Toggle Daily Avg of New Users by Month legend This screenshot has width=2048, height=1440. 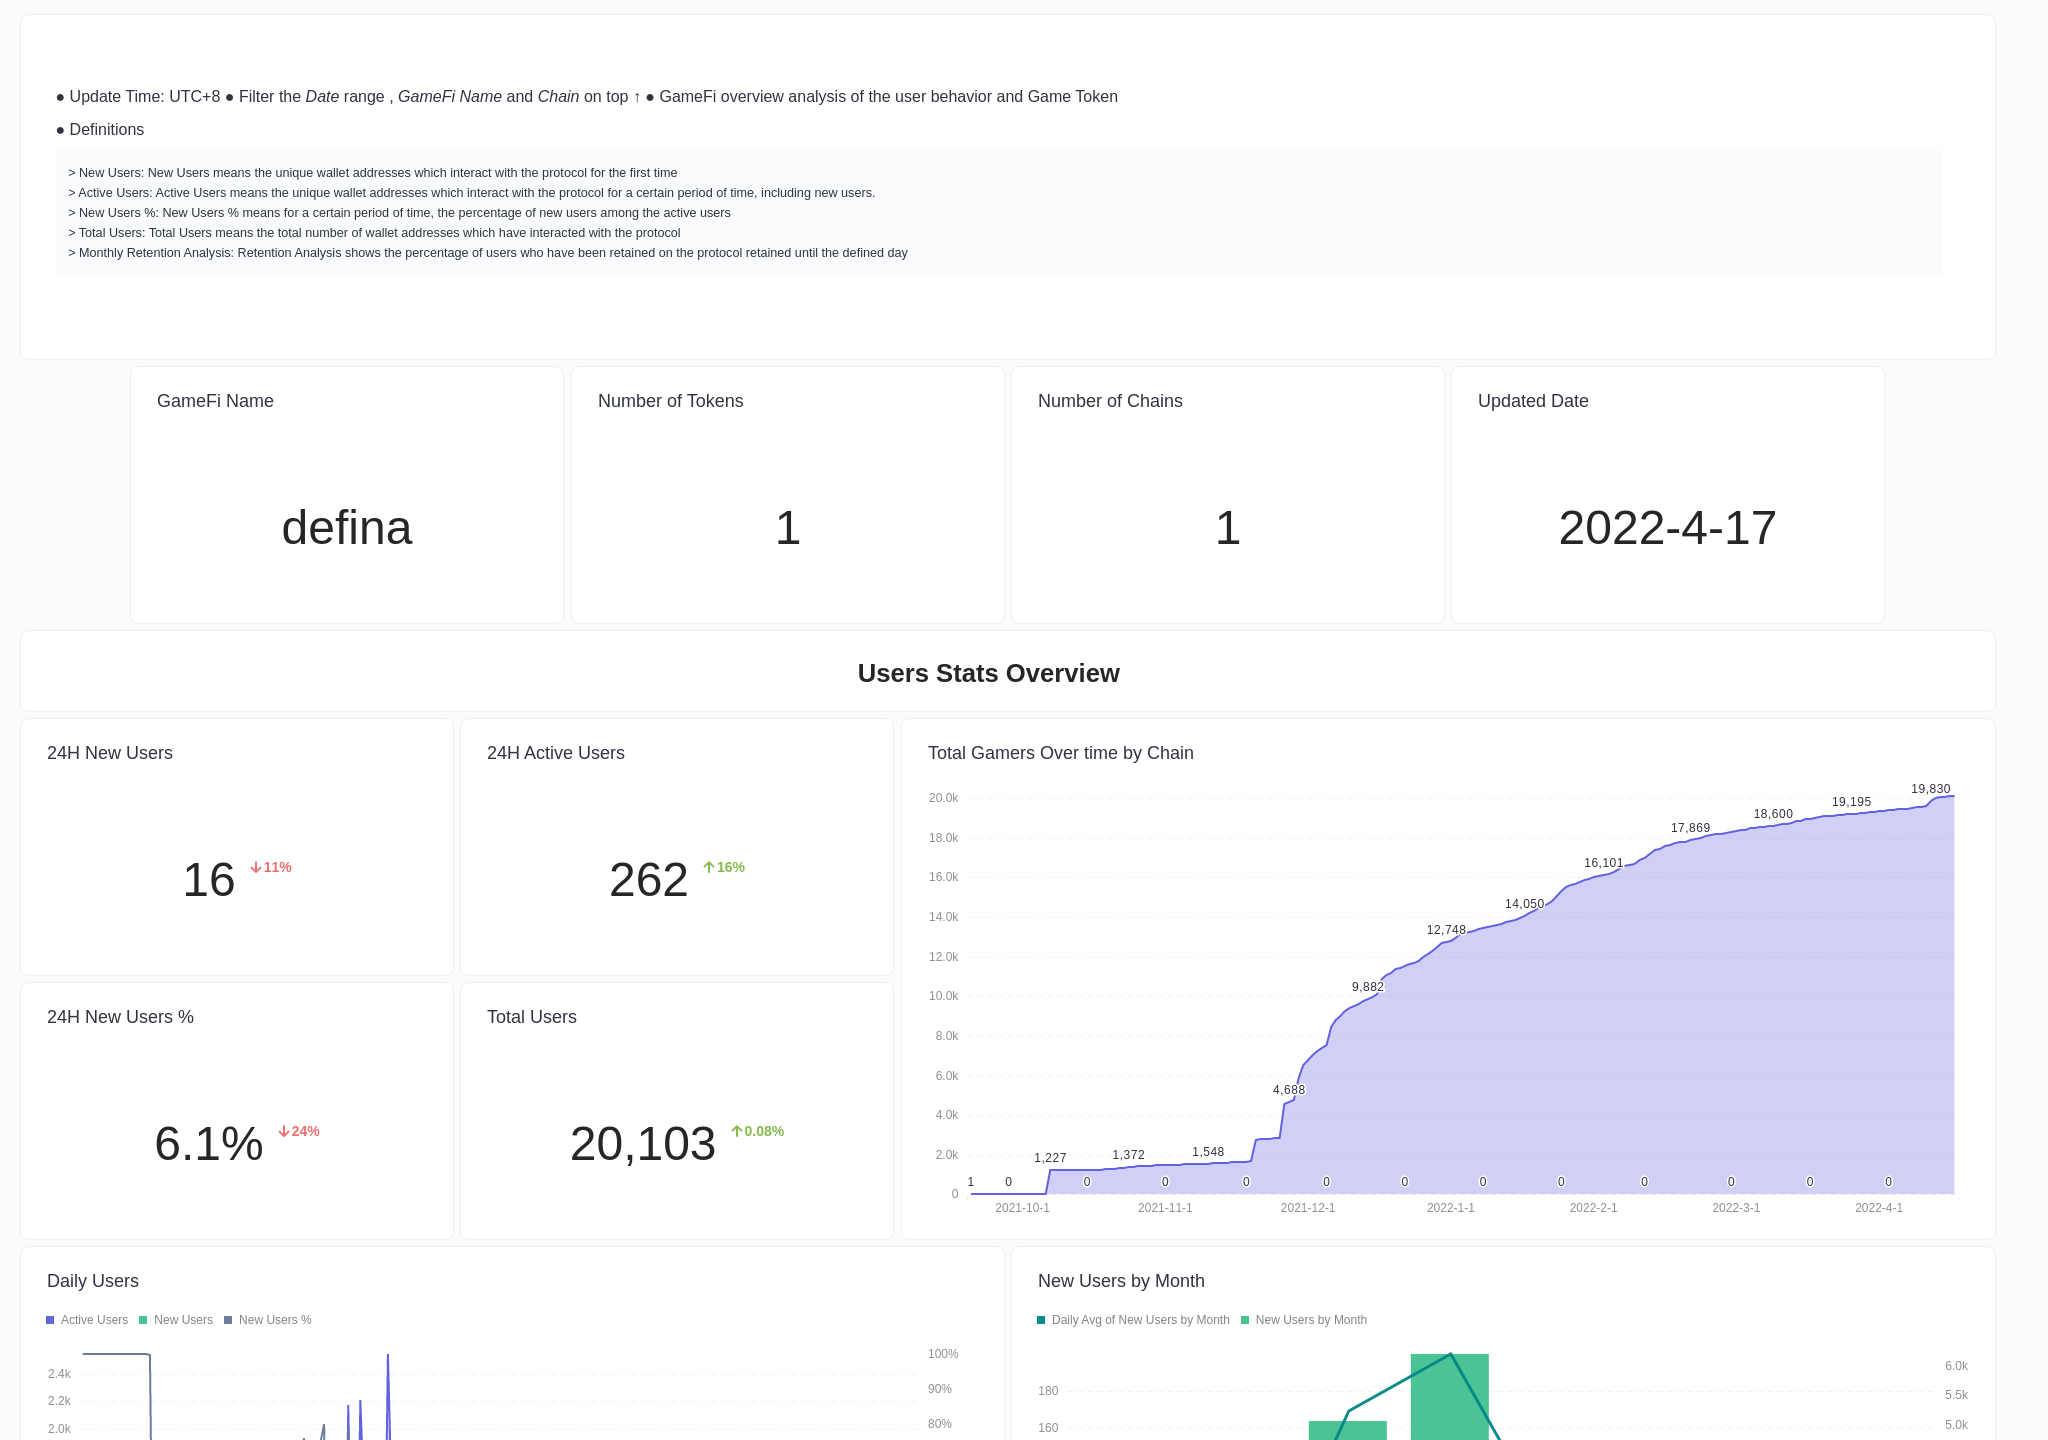tap(1133, 1320)
